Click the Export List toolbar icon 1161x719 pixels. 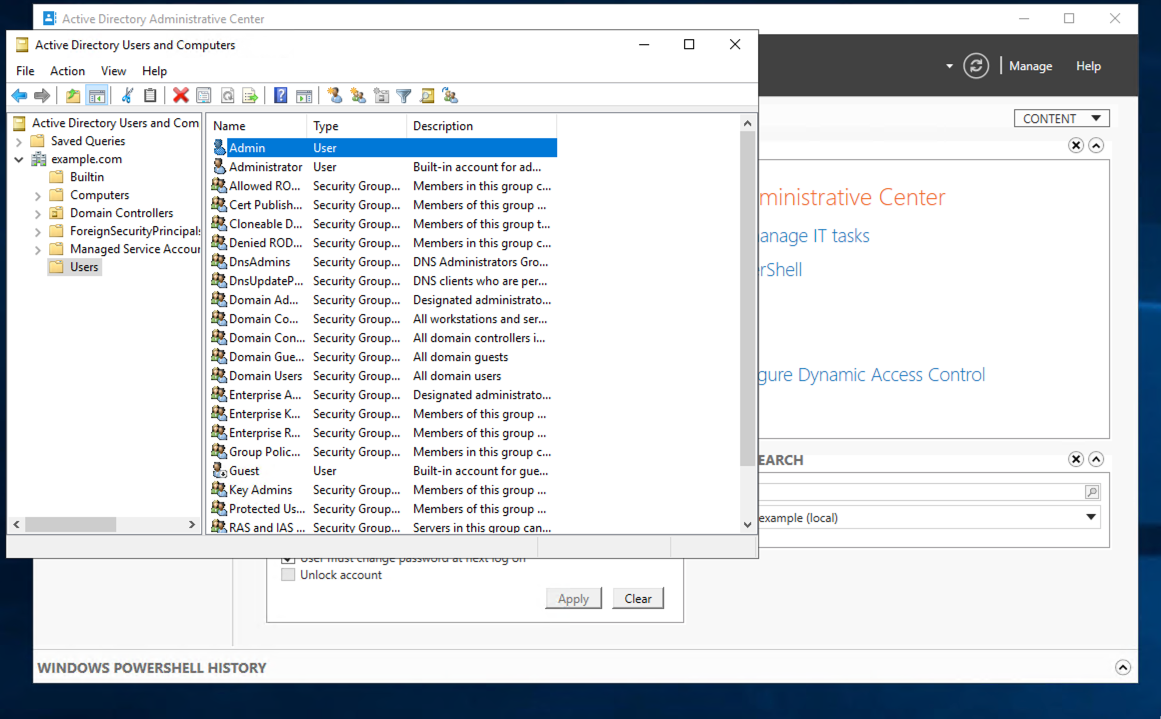(250, 96)
